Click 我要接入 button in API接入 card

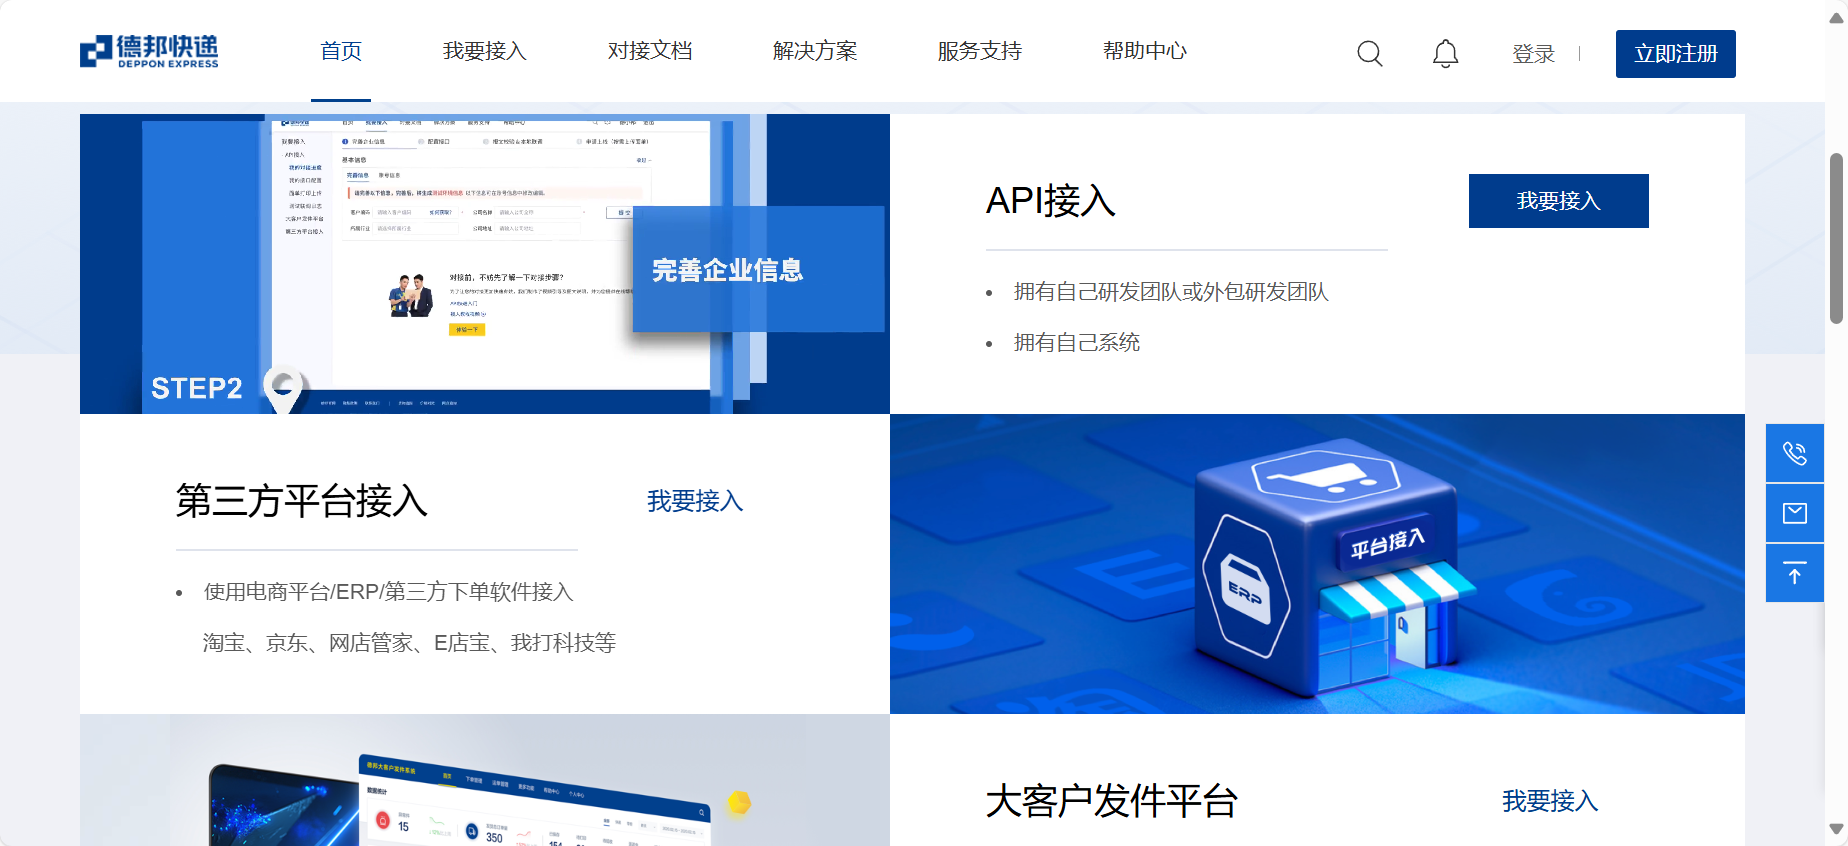pos(1559,201)
